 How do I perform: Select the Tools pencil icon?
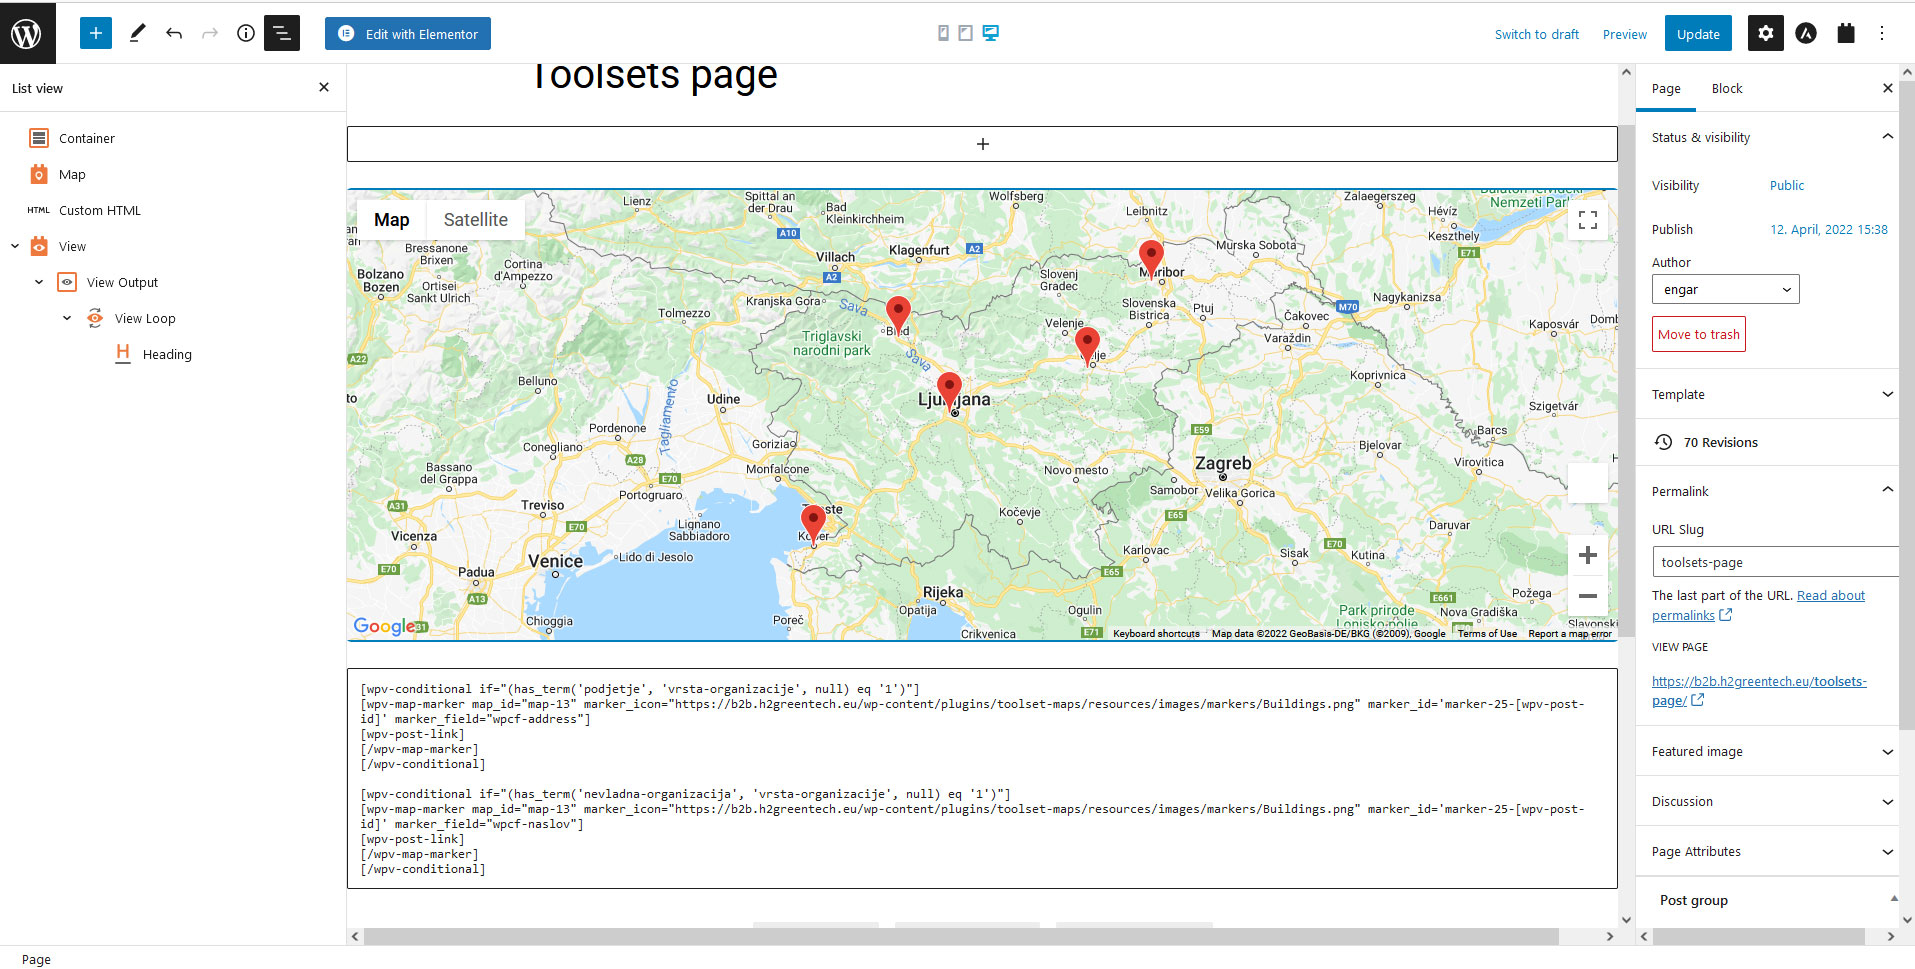click(x=138, y=33)
